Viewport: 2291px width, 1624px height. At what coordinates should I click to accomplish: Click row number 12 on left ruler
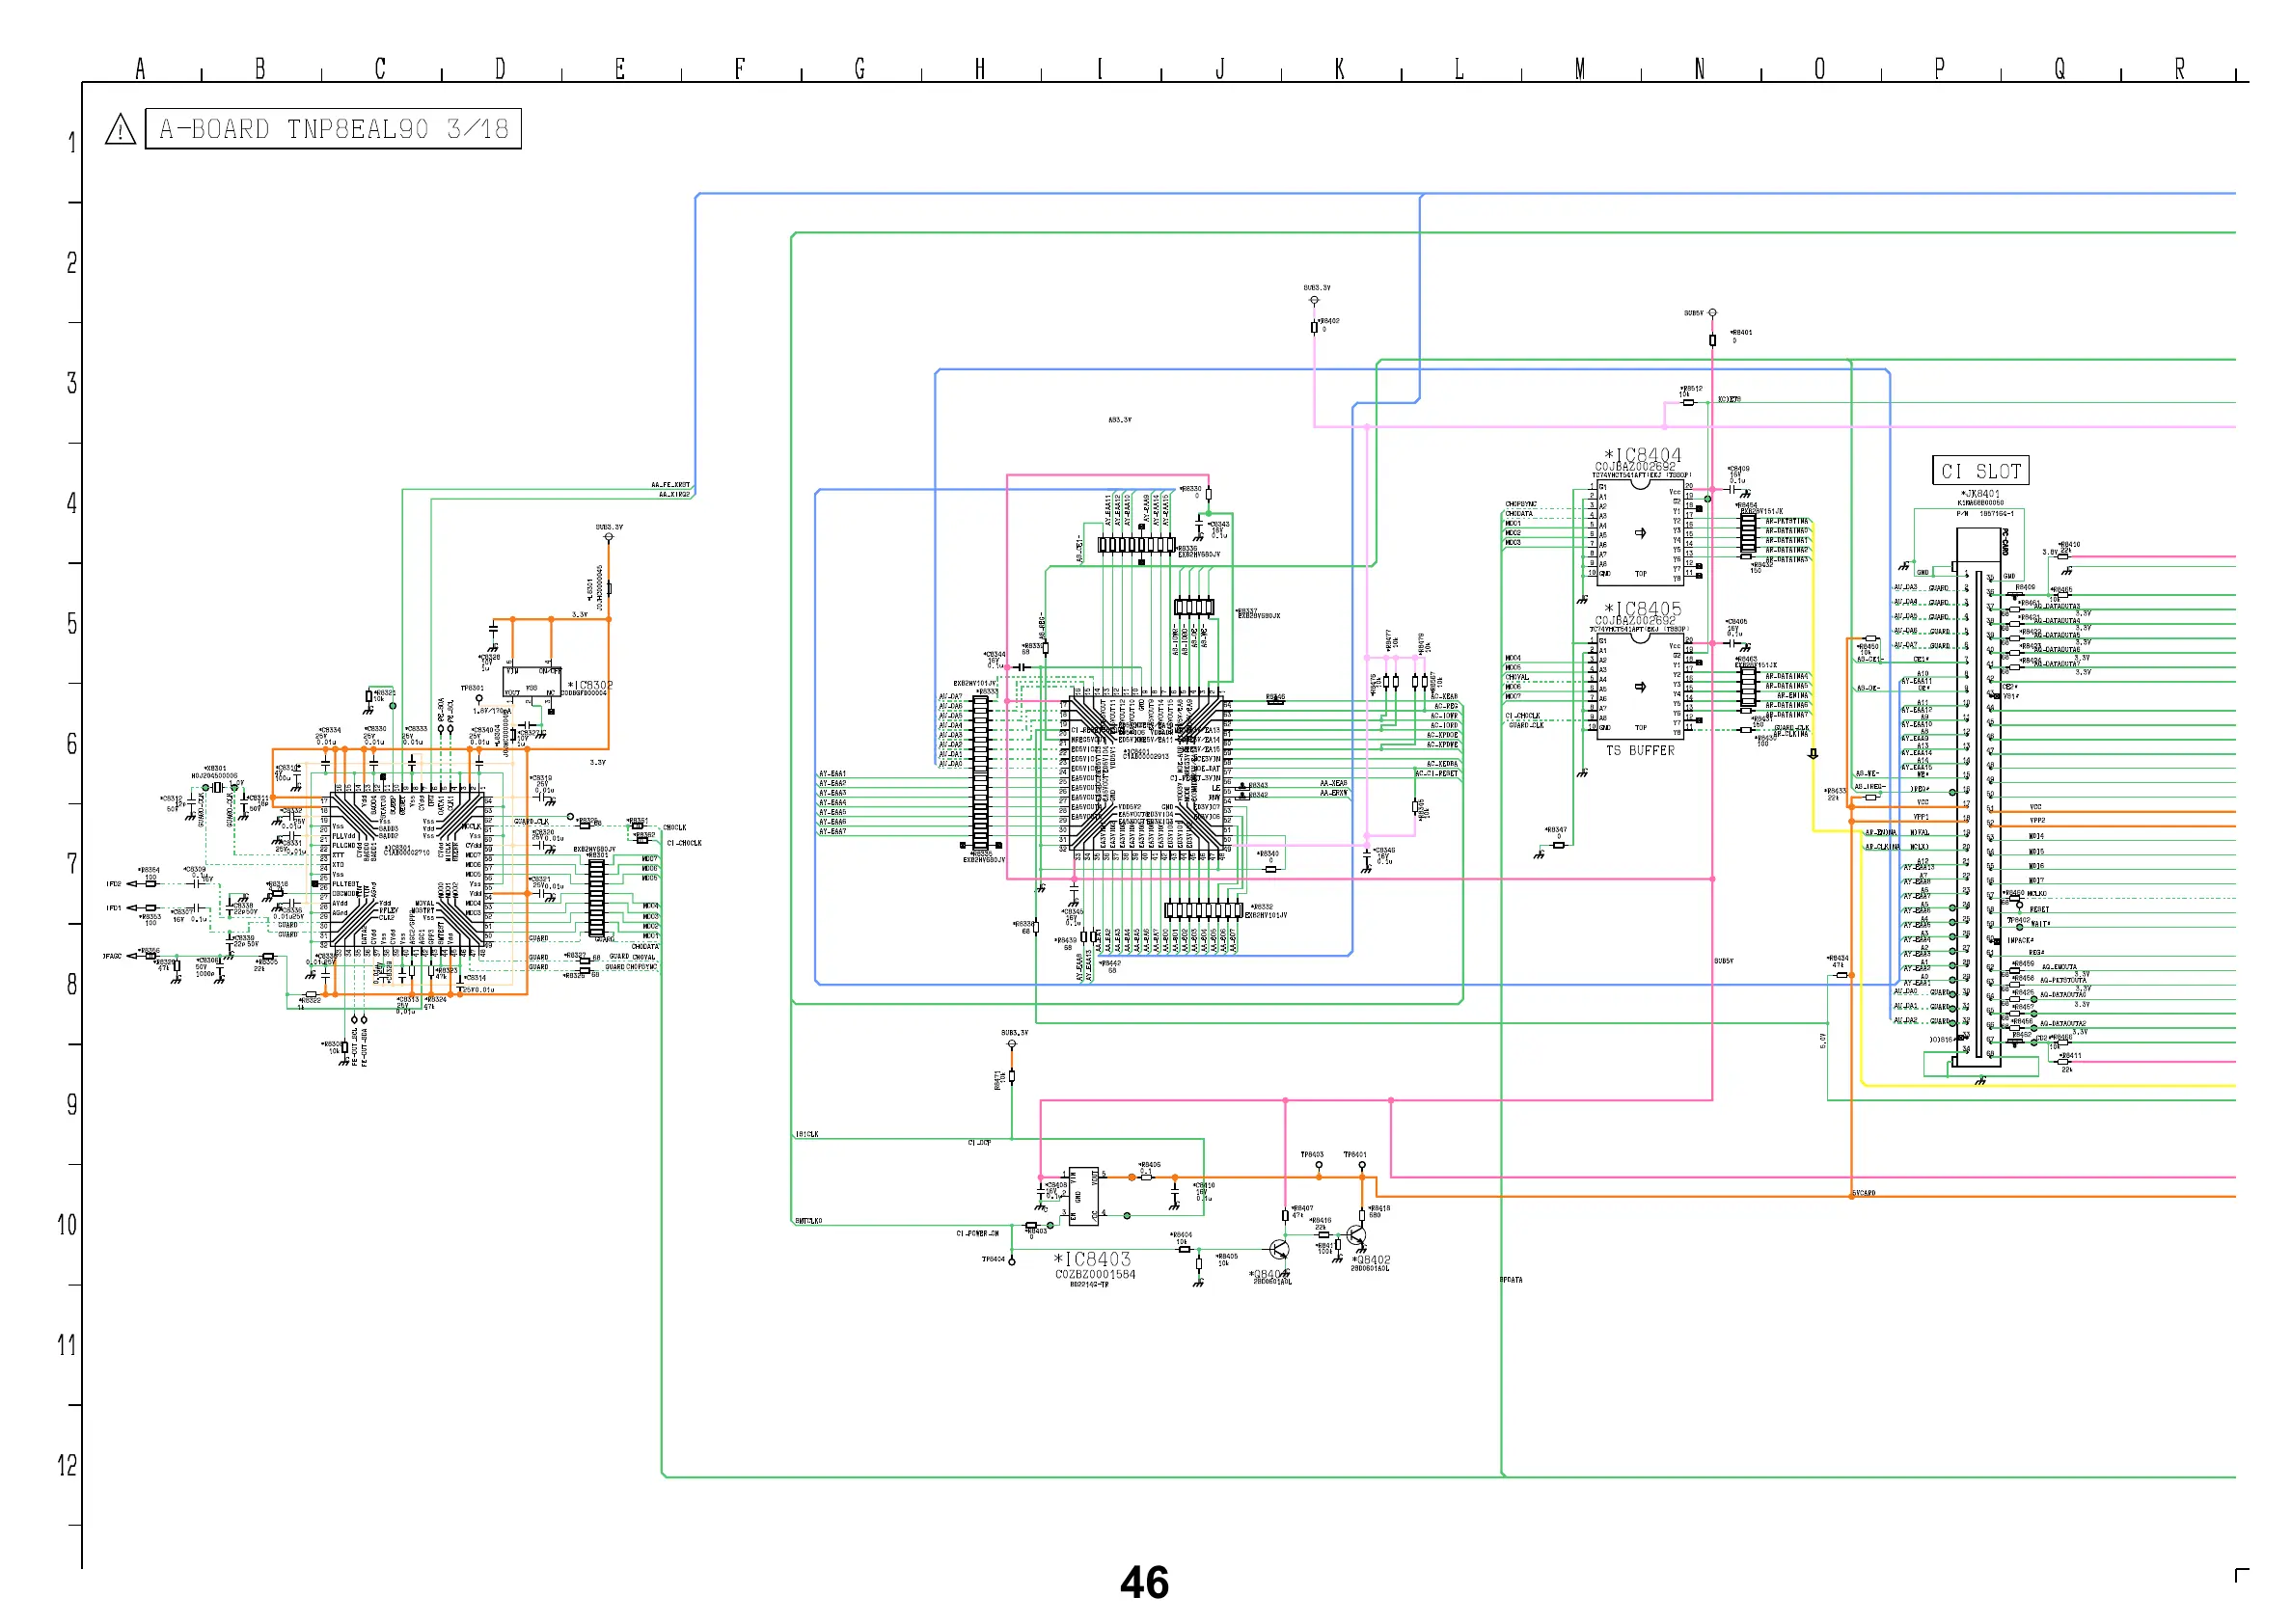tap(67, 1466)
